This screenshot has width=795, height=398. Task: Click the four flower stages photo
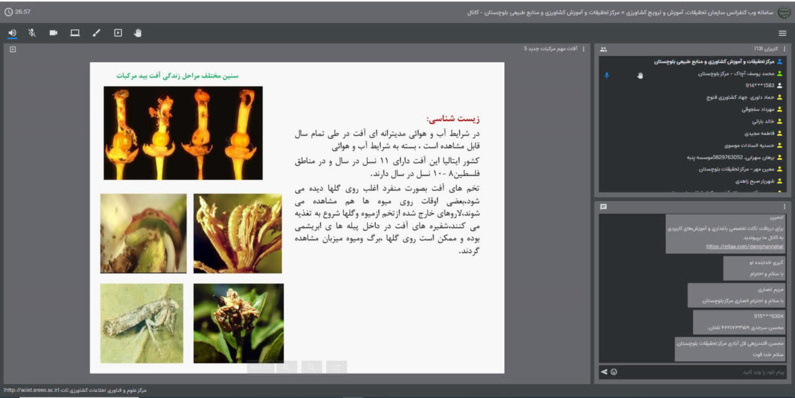(x=183, y=133)
